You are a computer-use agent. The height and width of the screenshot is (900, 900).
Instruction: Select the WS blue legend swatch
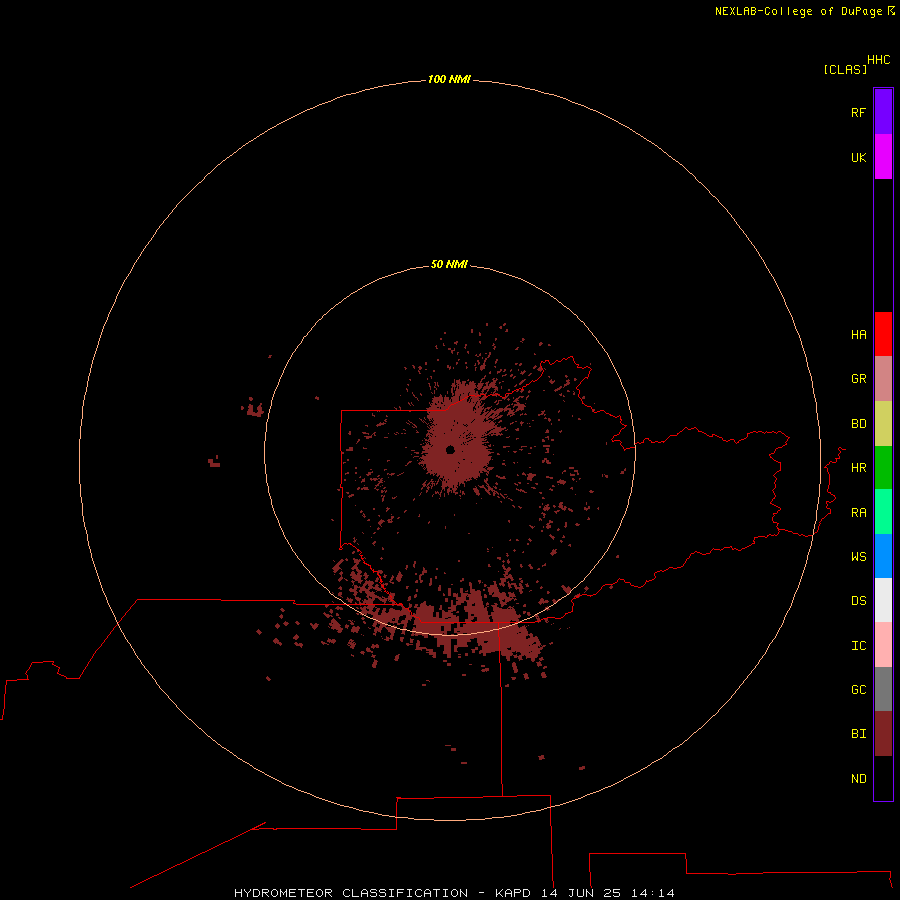tap(883, 556)
